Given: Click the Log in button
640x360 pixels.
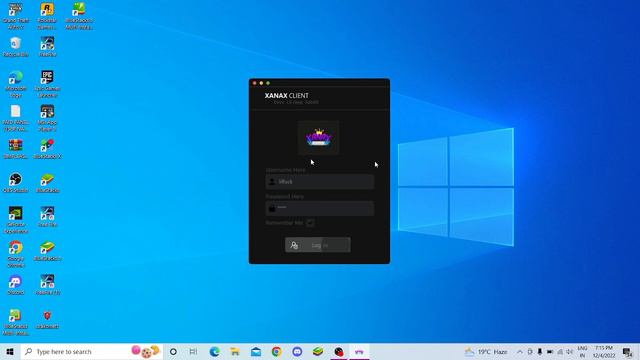Looking at the screenshot, I should pyautogui.click(x=318, y=245).
